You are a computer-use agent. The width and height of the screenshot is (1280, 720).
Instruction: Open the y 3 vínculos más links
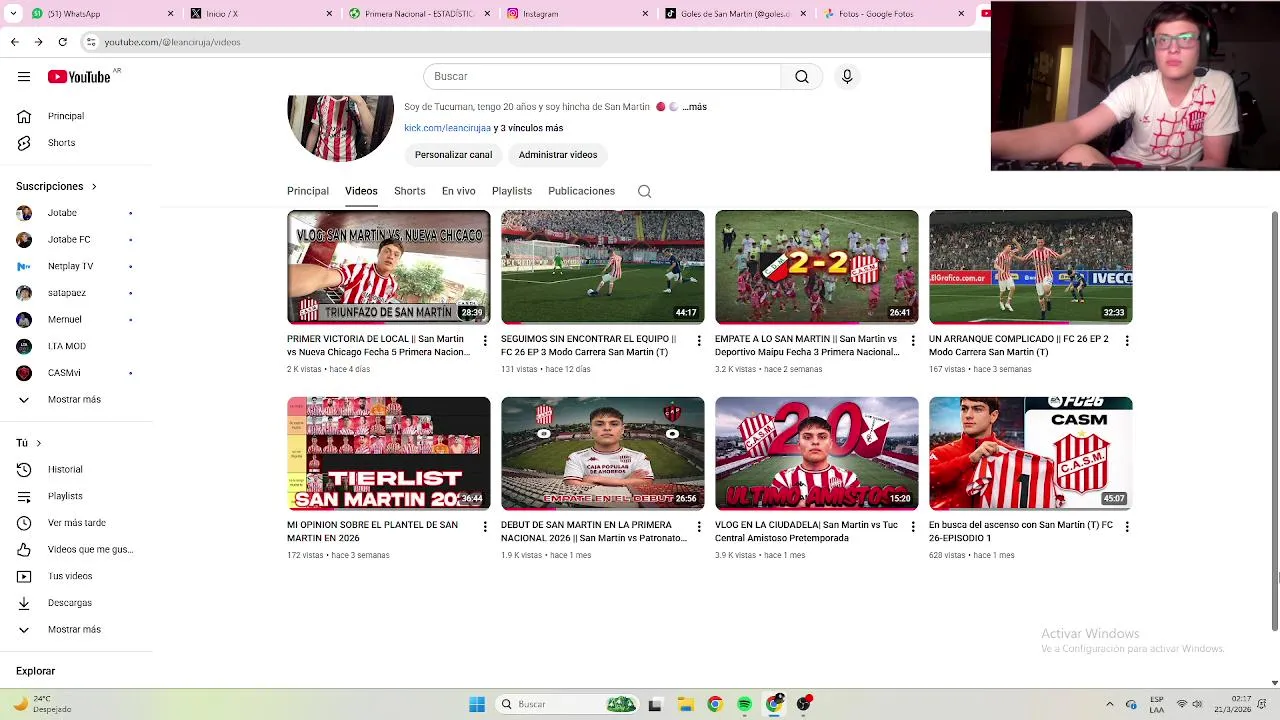click(528, 128)
